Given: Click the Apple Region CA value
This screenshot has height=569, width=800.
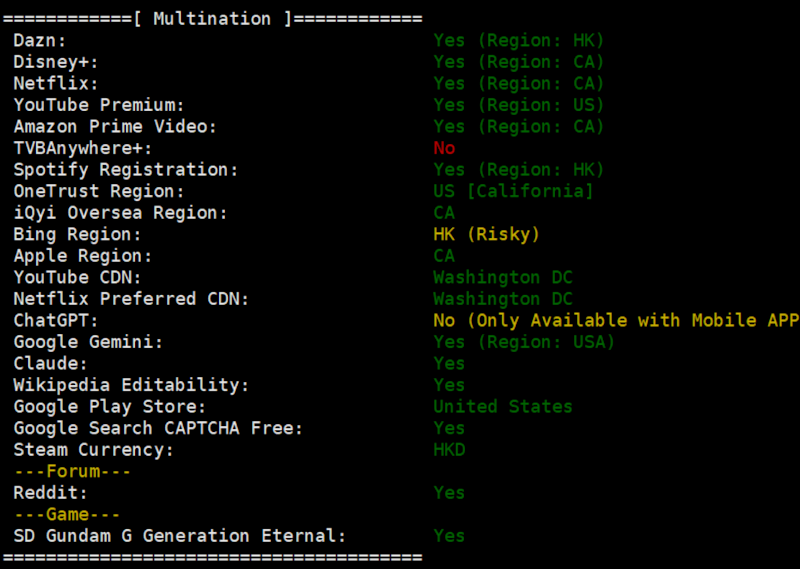Looking at the screenshot, I should pyautogui.click(x=444, y=256).
